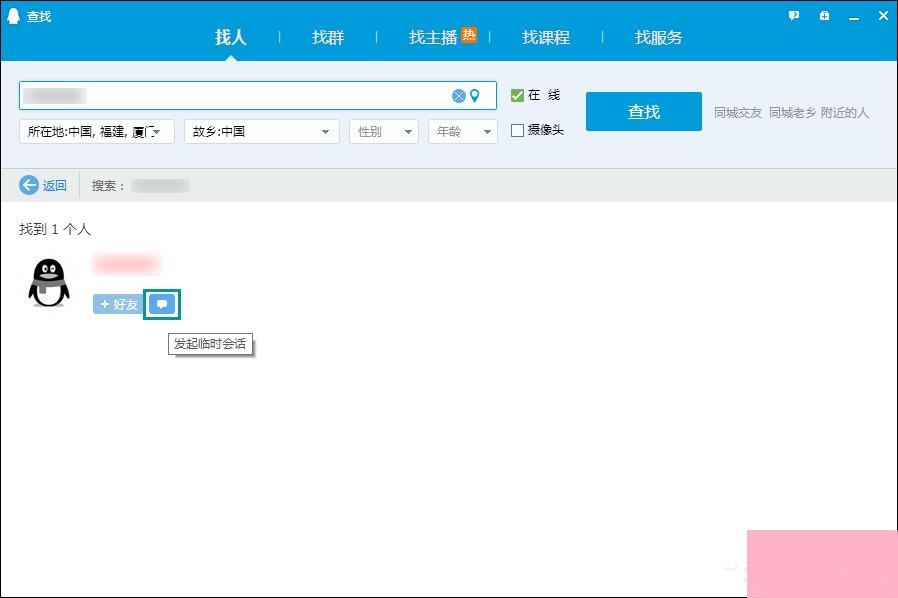Screen dimensions: 898x598
Task: Focus the search keyword input field
Action: click(258, 95)
